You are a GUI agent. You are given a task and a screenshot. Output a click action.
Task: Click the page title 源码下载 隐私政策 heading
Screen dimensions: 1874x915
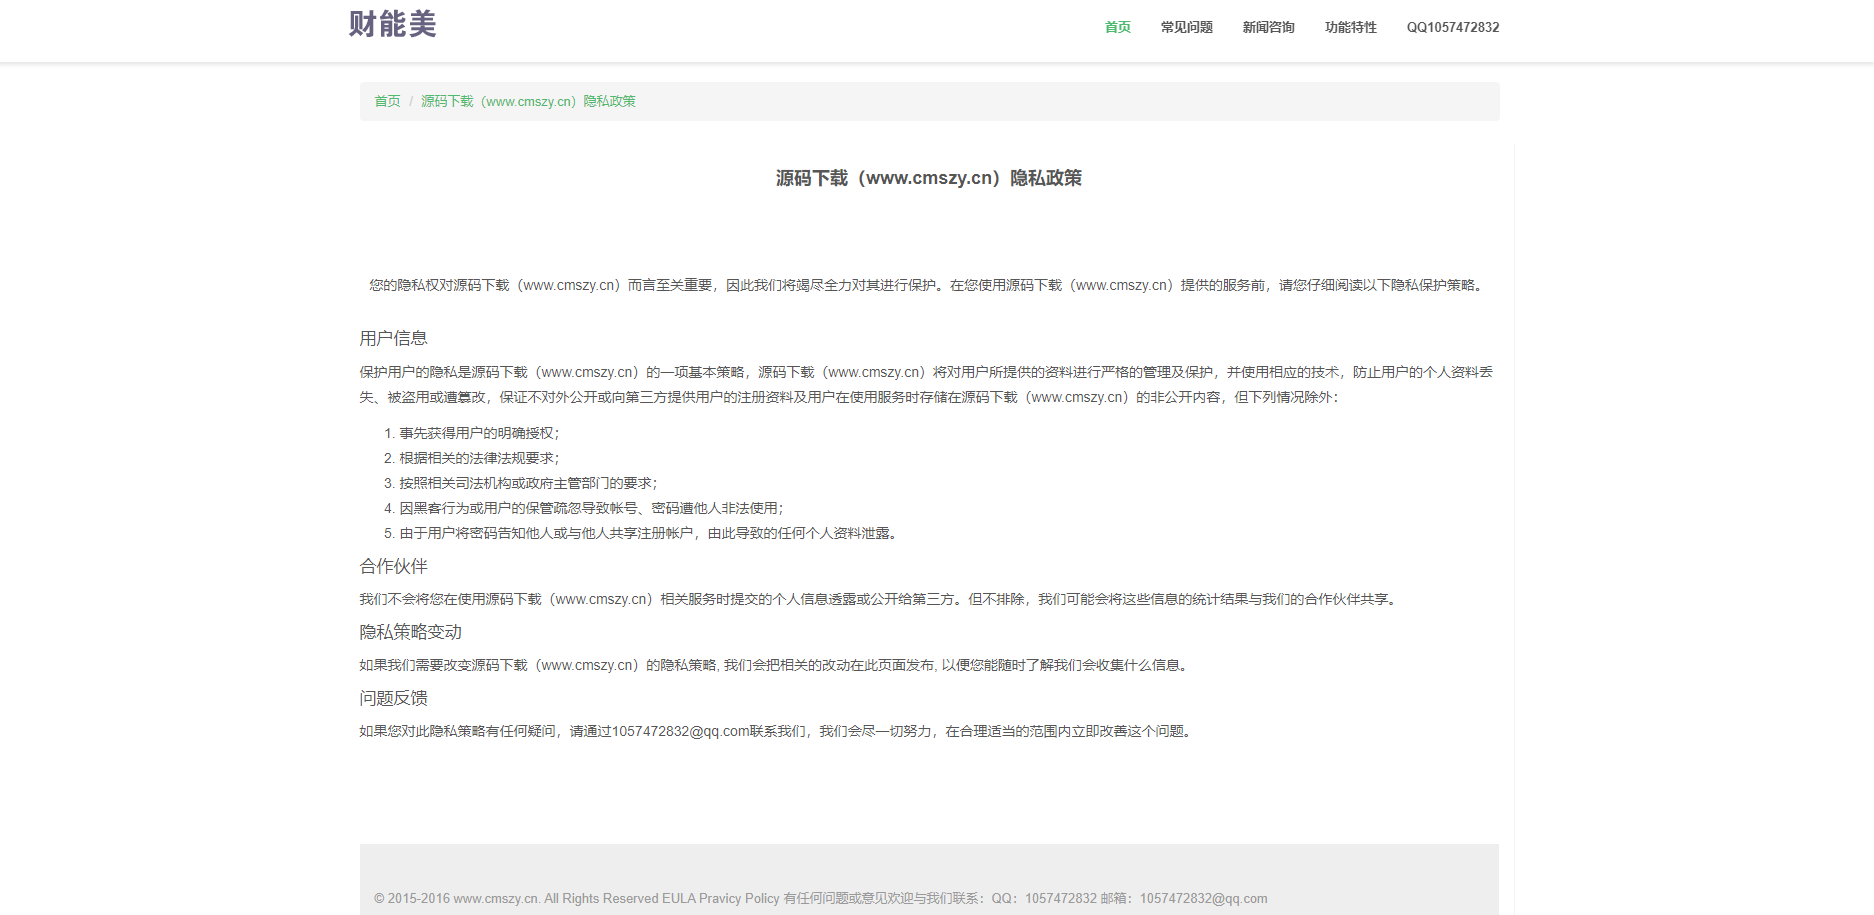pyautogui.click(x=929, y=178)
